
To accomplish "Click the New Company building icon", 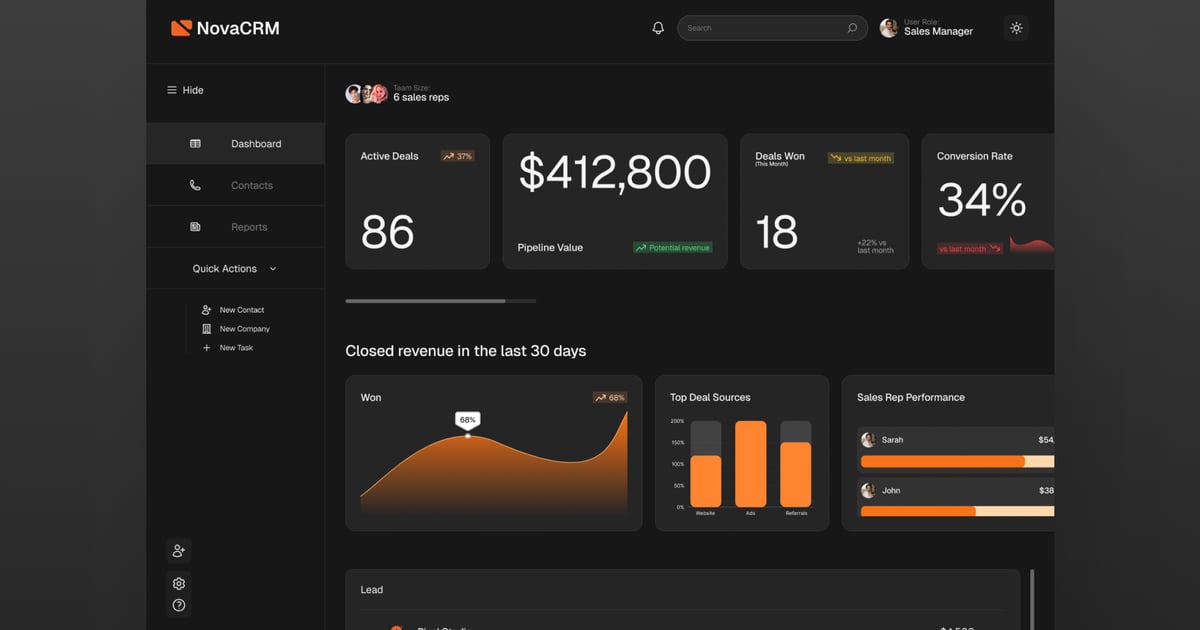I will coord(207,329).
